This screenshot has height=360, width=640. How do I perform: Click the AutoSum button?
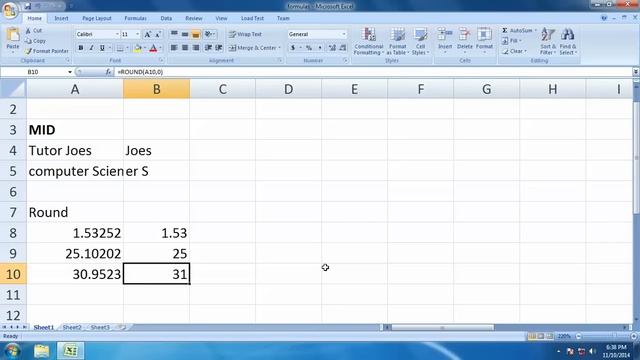(x=518, y=31)
